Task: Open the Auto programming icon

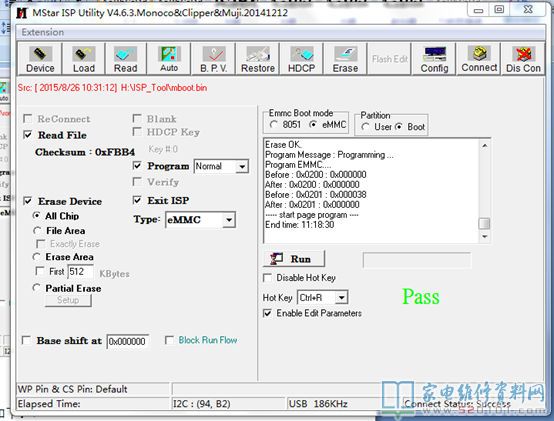Action: click(x=169, y=59)
